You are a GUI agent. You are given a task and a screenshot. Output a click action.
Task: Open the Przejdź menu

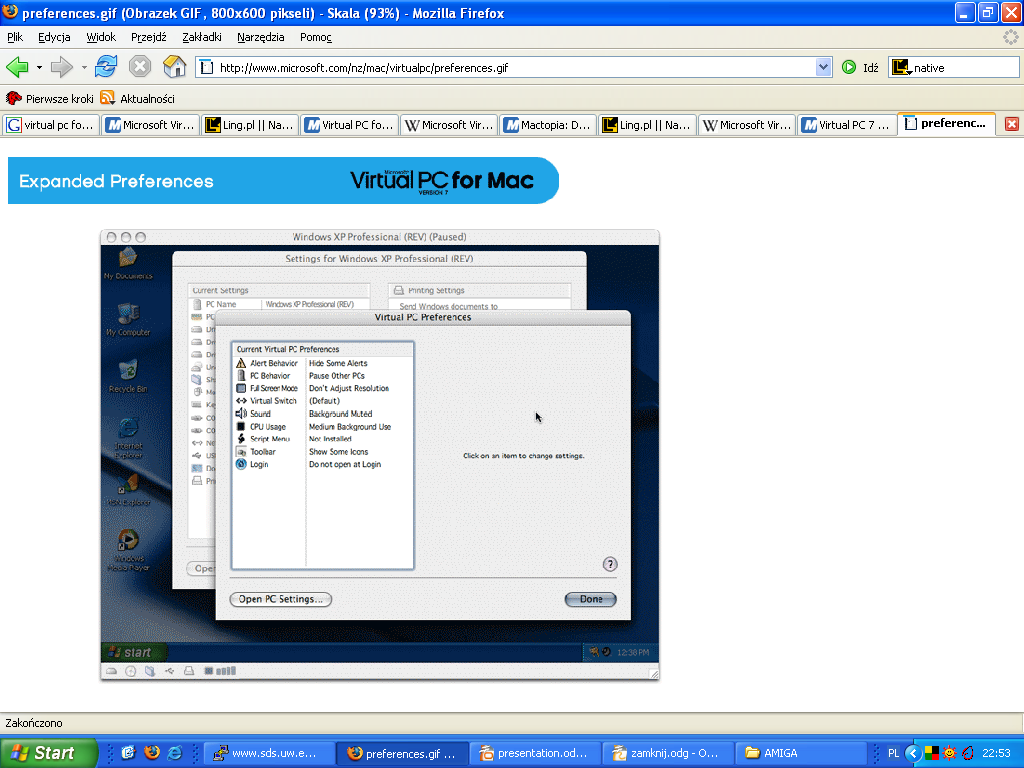coord(149,37)
